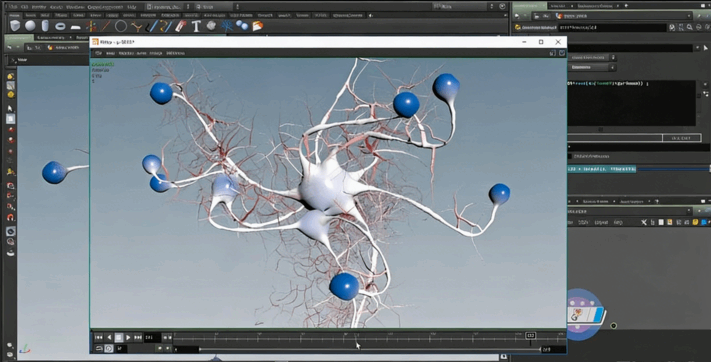Stop flipbook playback
This screenshot has width=711, height=362.
pyautogui.click(x=118, y=338)
